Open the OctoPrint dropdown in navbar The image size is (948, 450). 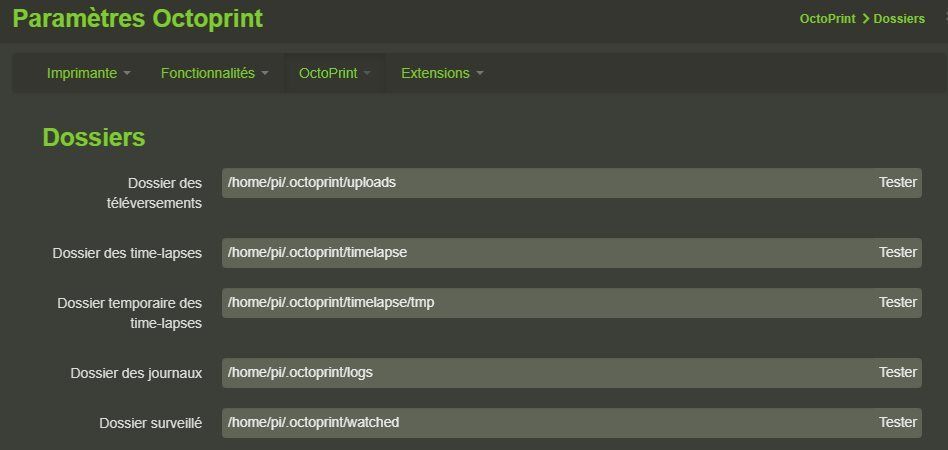(x=335, y=73)
